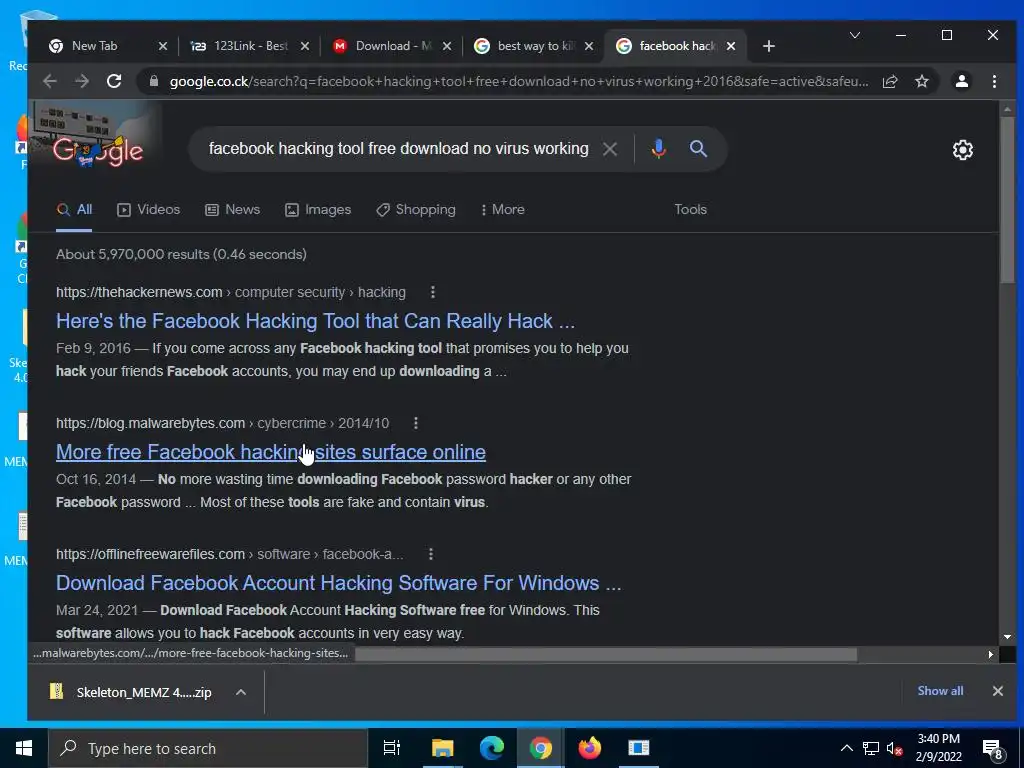
Task: Open the network tray icon
Action: [x=870, y=748]
